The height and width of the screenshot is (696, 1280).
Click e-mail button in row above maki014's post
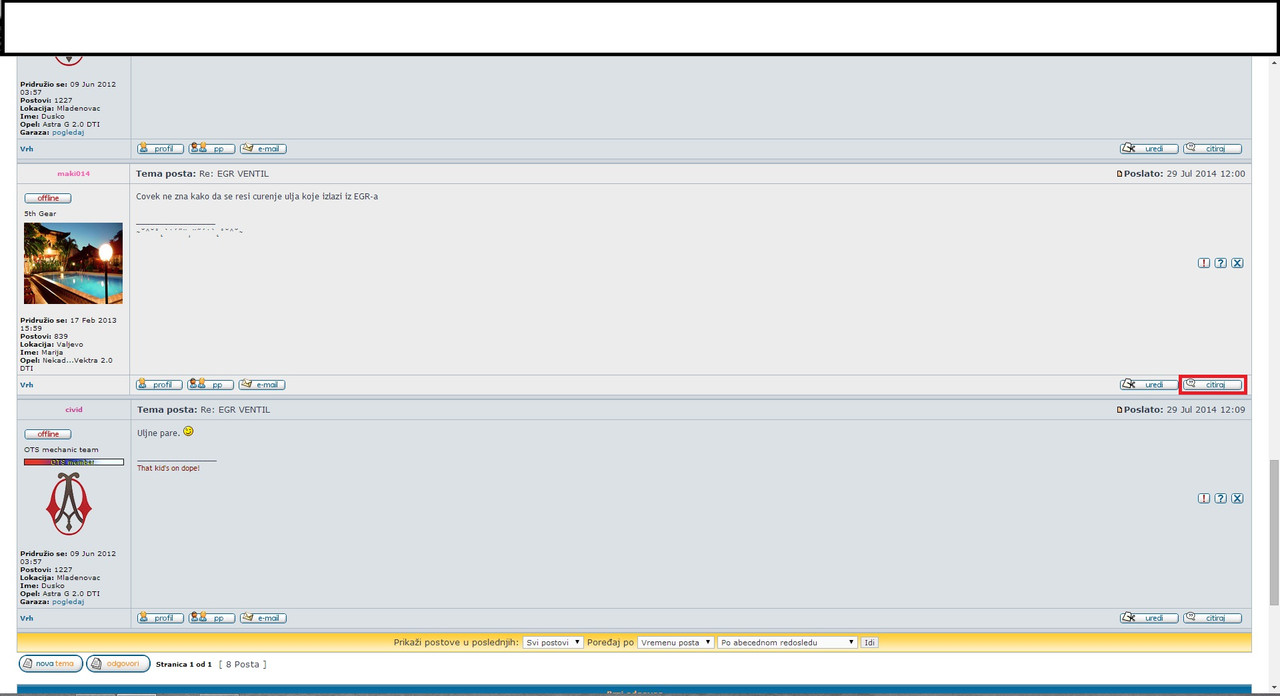coord(263,149)
